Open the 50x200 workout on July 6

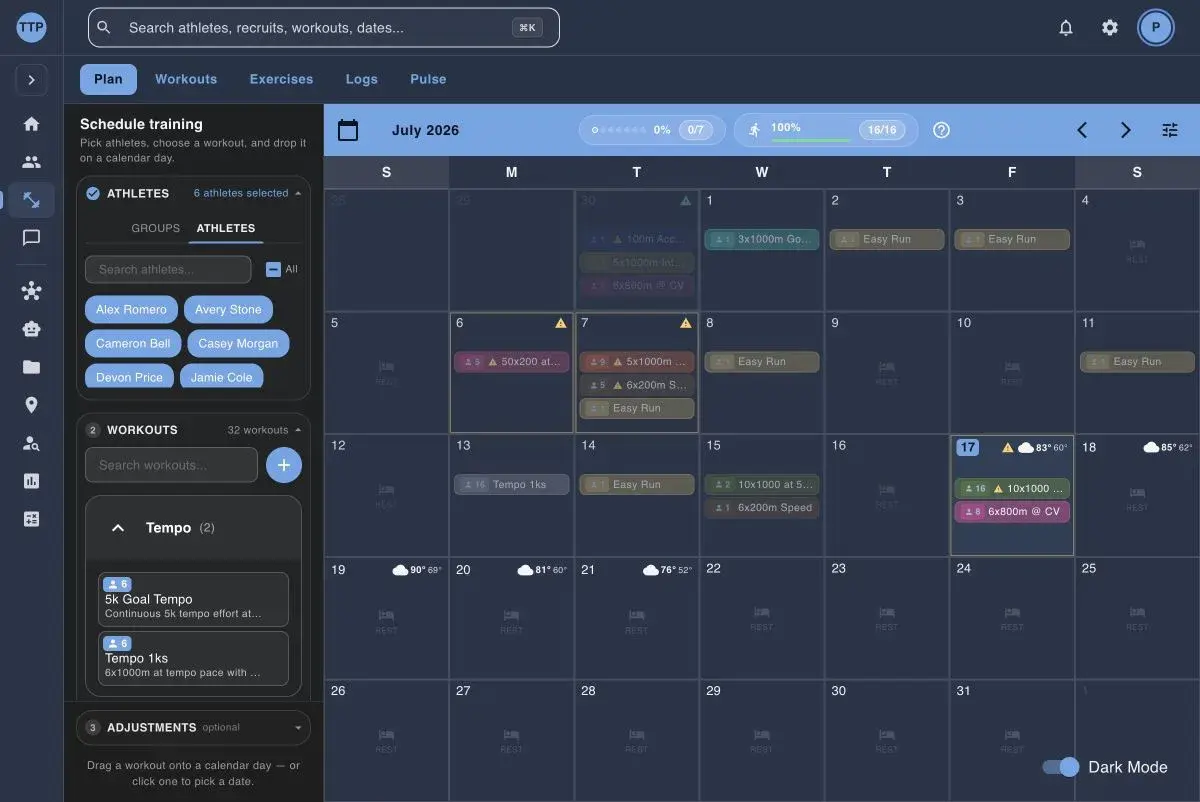pyautogui.click(x=512, y=362)
